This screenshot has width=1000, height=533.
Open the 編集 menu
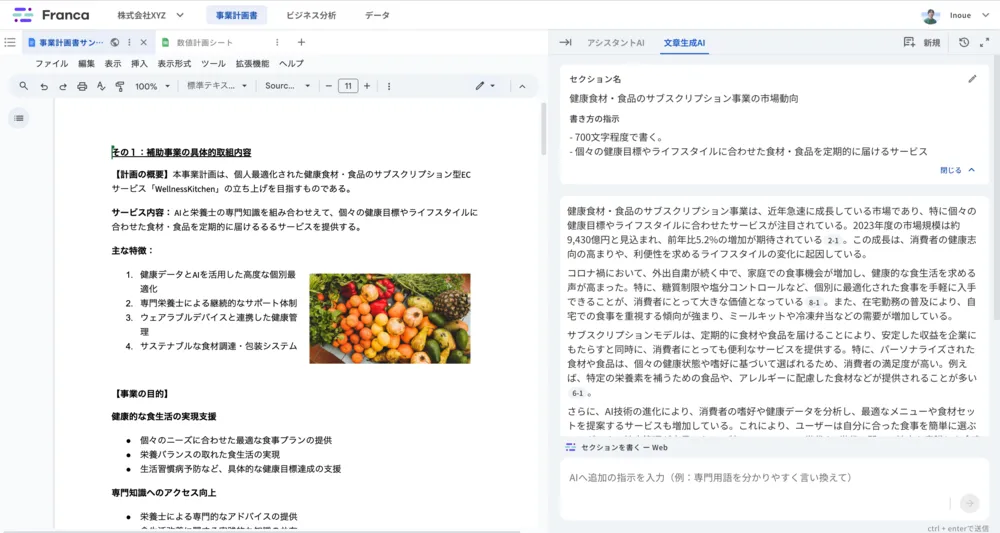point(86,64)
